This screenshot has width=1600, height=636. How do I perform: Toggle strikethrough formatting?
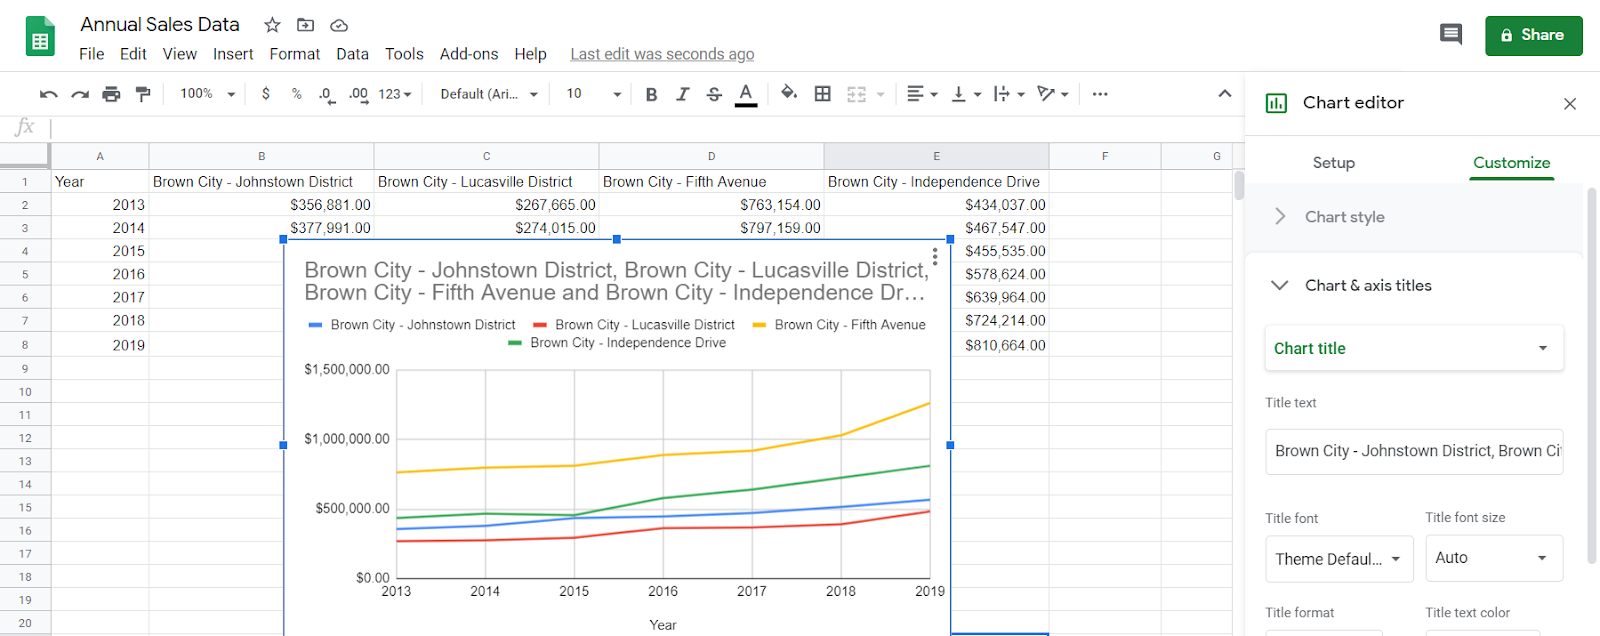pyautogui.click(x=714, y=94)
